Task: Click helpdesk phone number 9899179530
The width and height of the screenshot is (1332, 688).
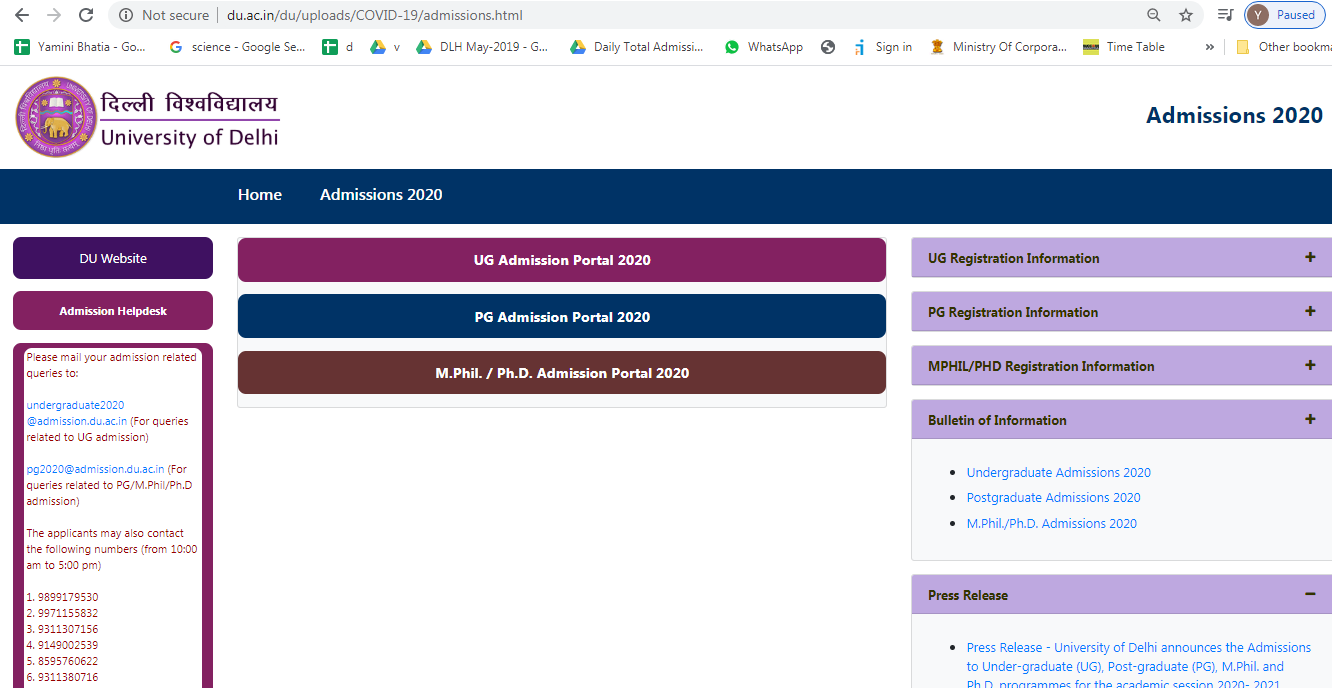Action: (x=68, y=597)
